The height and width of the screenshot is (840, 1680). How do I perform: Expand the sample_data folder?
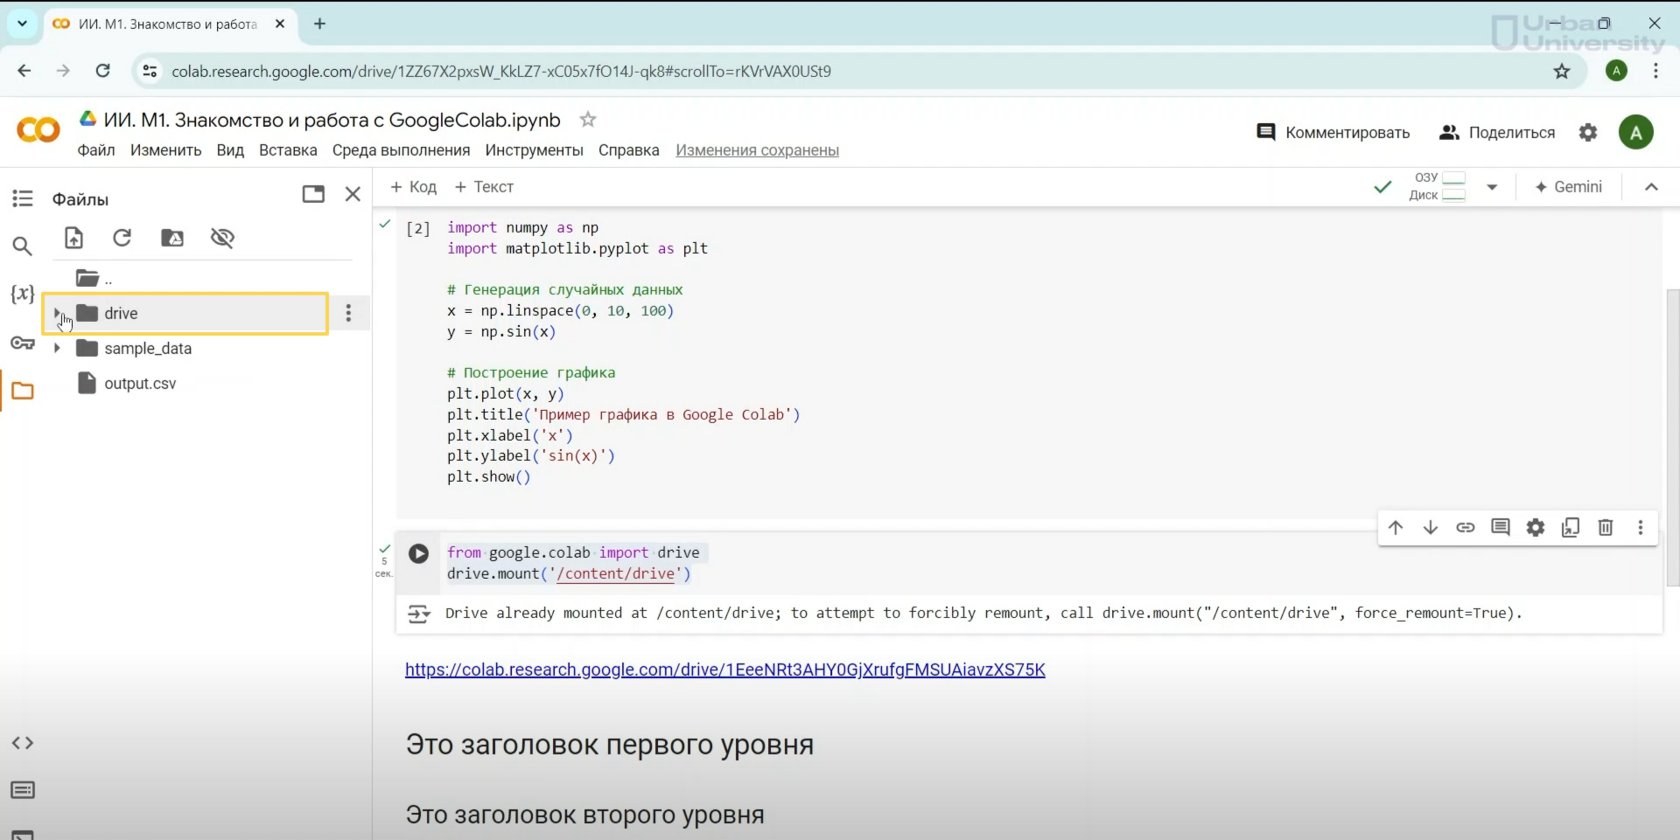[57, 348]
